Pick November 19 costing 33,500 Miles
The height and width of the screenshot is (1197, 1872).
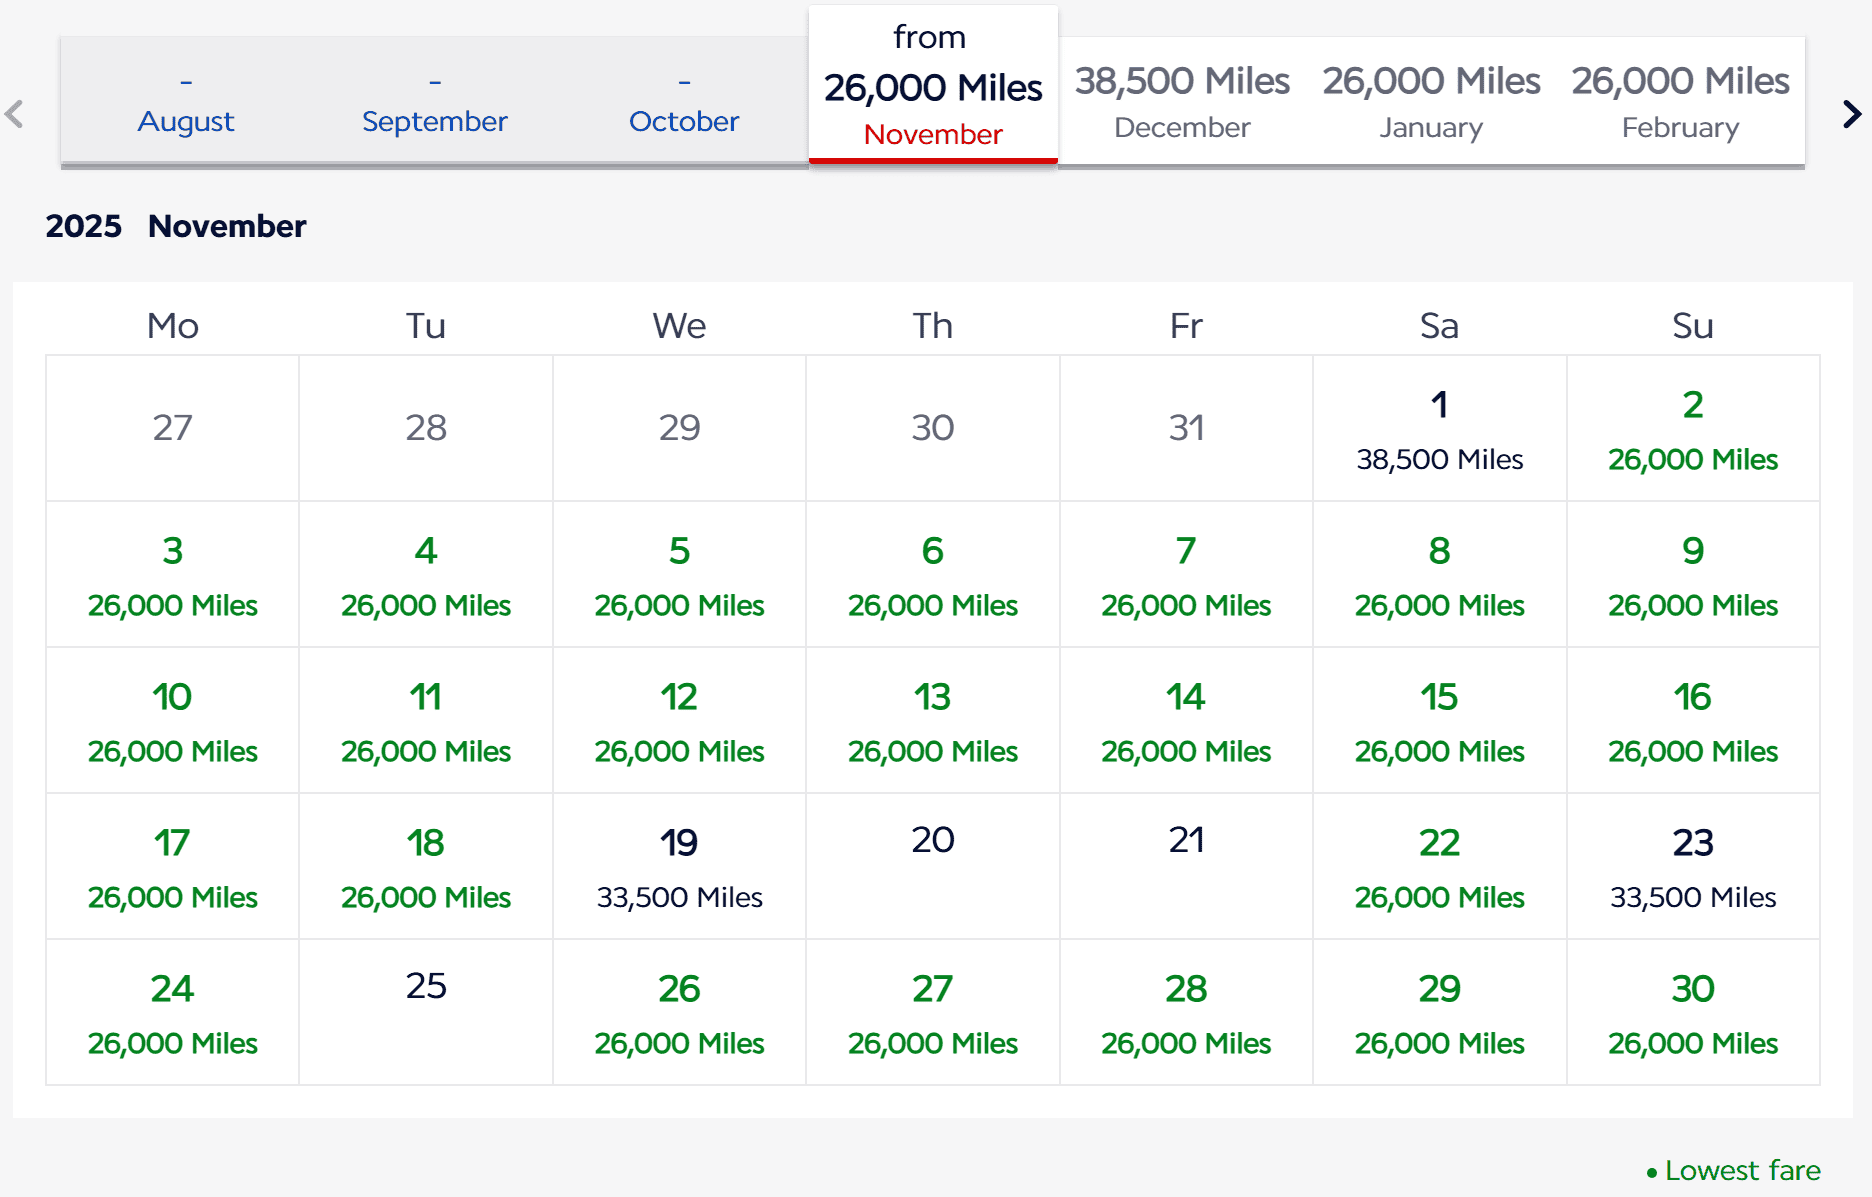point(679,866)
